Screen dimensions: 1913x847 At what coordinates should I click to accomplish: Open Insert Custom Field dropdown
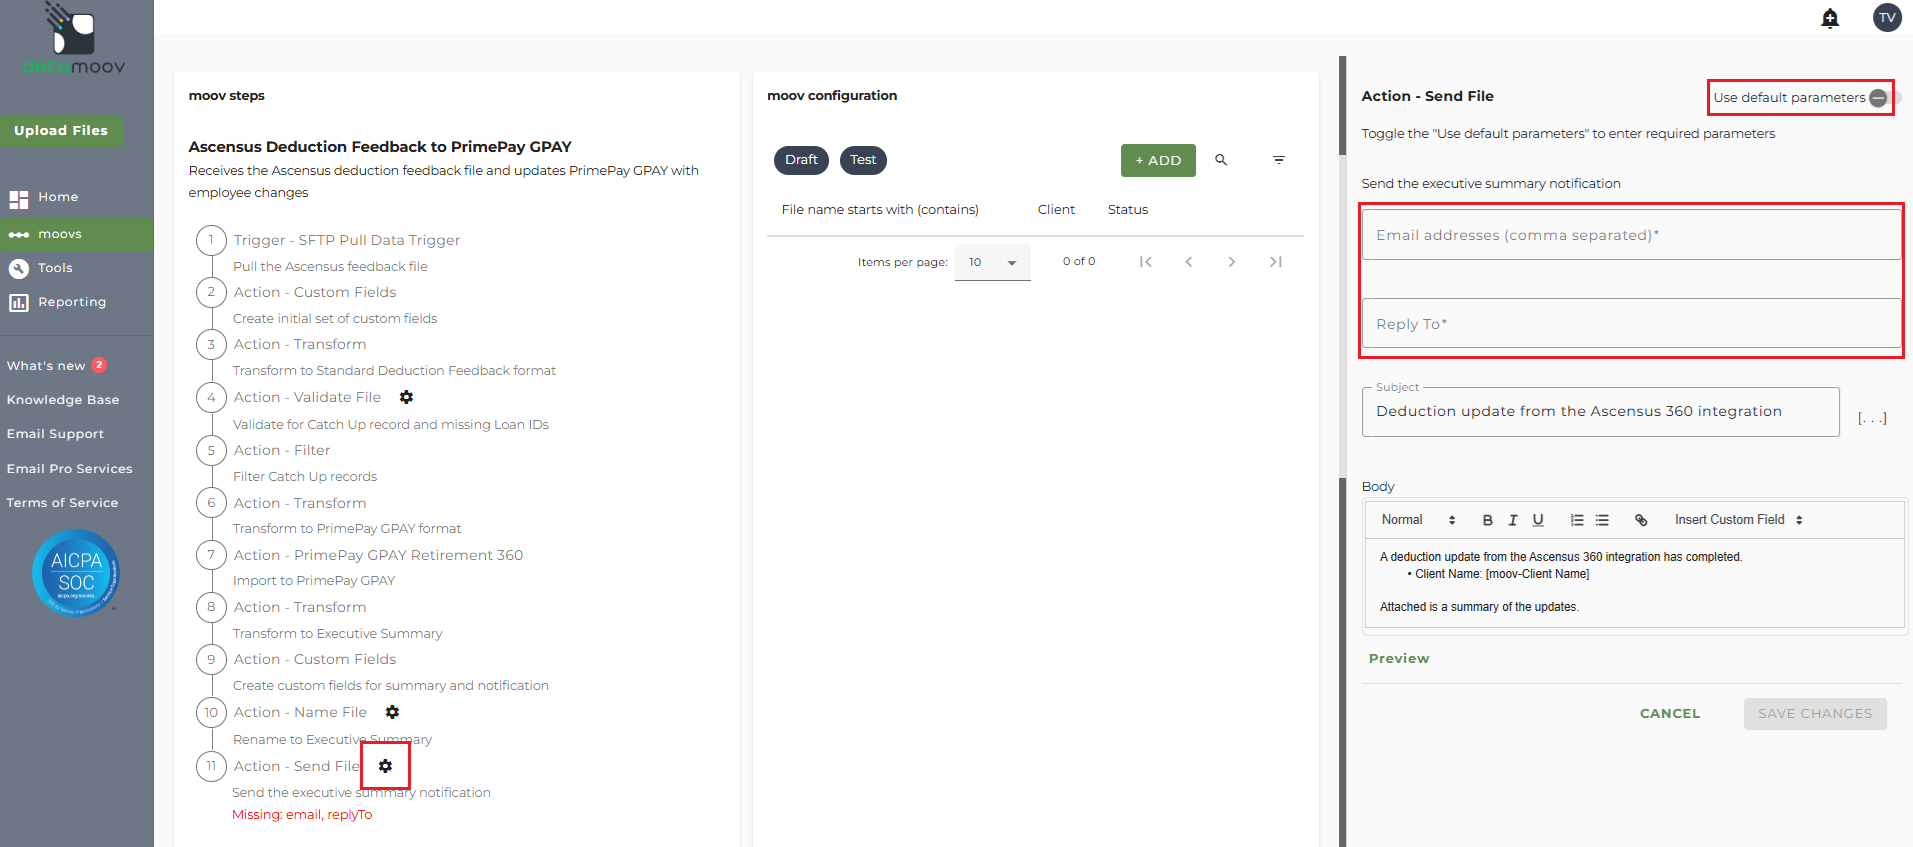pyautogui.click(x=1738, y=520)
